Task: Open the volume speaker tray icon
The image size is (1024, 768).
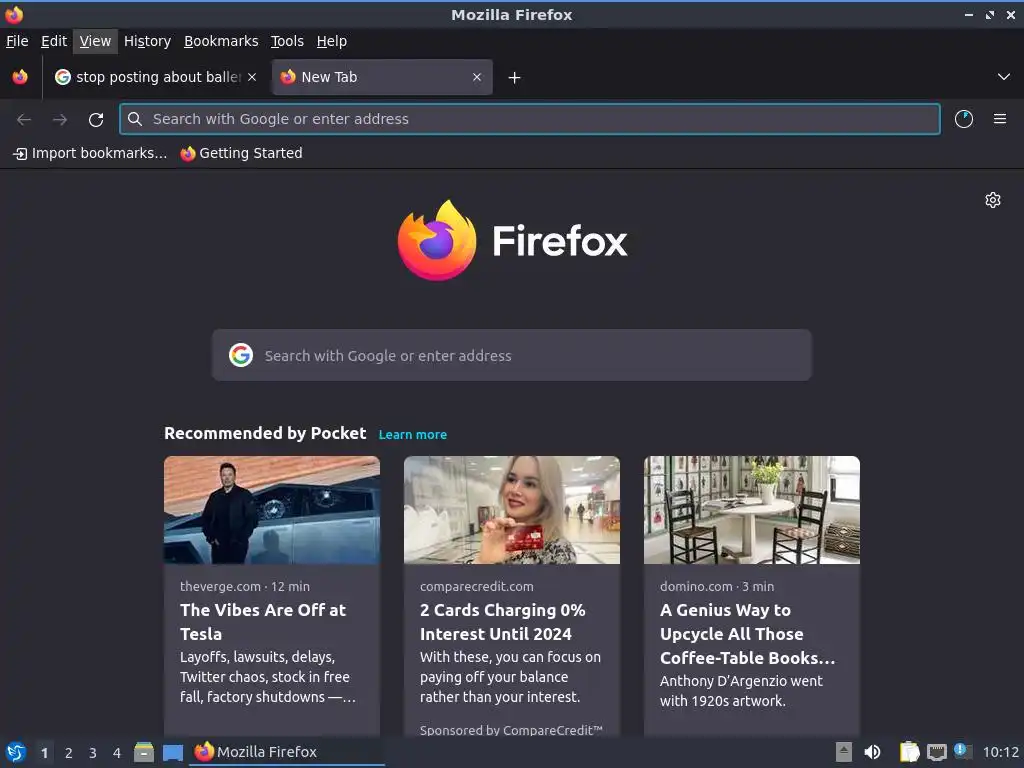Action: [872, 752]
